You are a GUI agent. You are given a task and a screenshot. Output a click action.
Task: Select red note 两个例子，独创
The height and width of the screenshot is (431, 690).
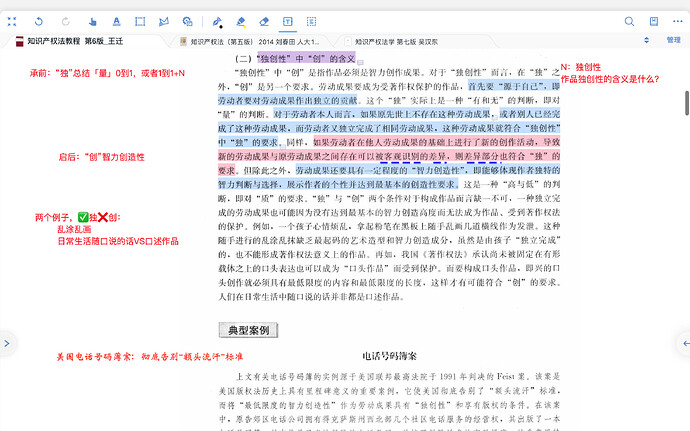point(77,217)
